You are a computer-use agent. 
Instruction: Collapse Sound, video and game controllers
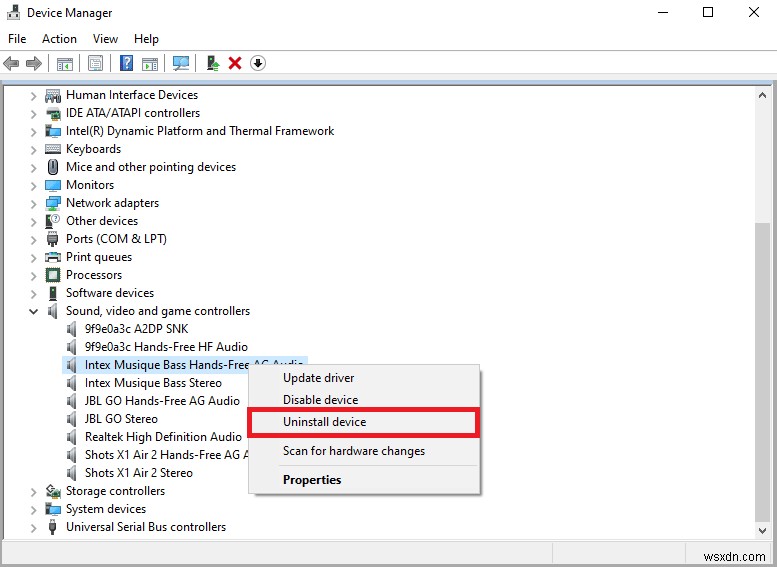(33, 311)
